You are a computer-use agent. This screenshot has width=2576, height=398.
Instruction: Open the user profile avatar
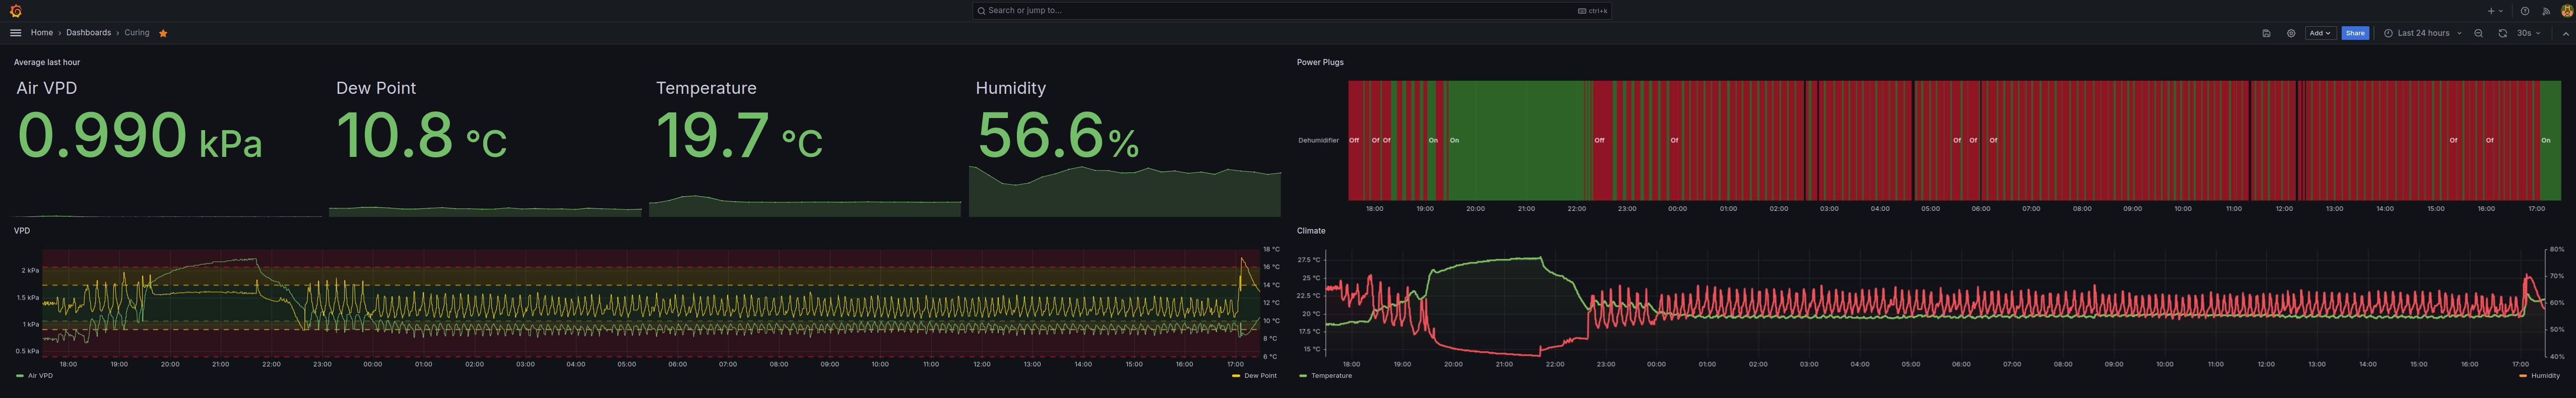click(2566, 11)
